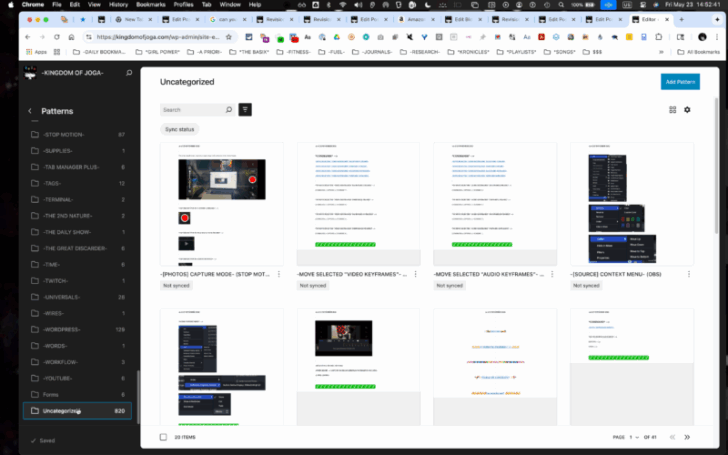
Task: Open the History menu in menu bar
Action: (x=118, y=5)
